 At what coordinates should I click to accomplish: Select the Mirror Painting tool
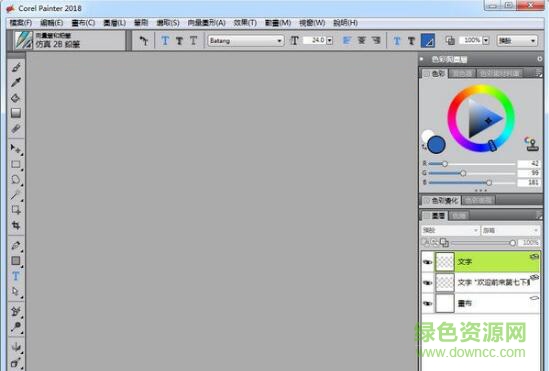click(x=16, y=347)
